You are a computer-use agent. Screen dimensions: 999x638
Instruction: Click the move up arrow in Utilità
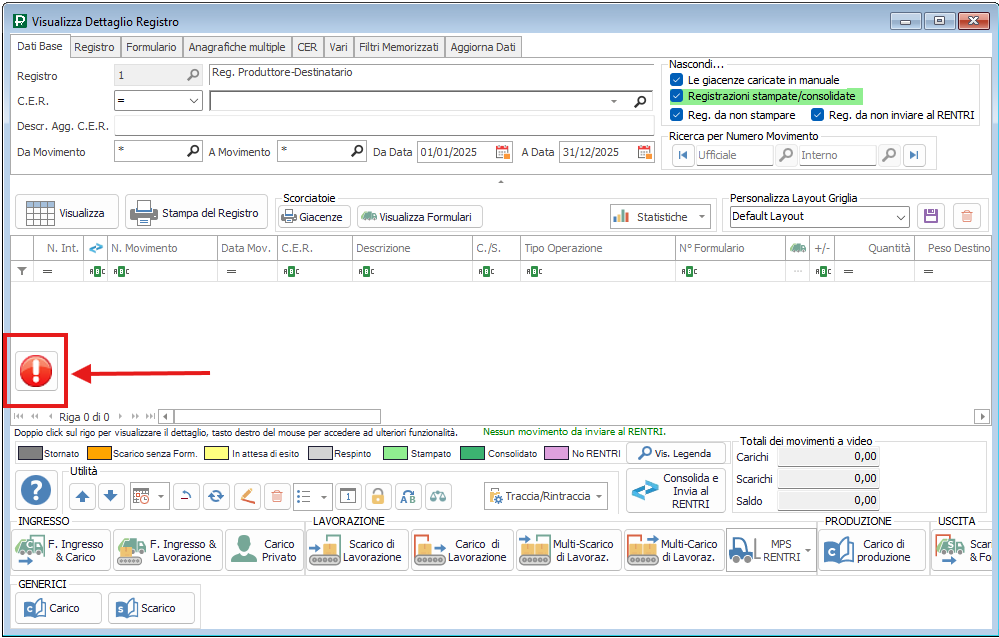tap(83, 495)
